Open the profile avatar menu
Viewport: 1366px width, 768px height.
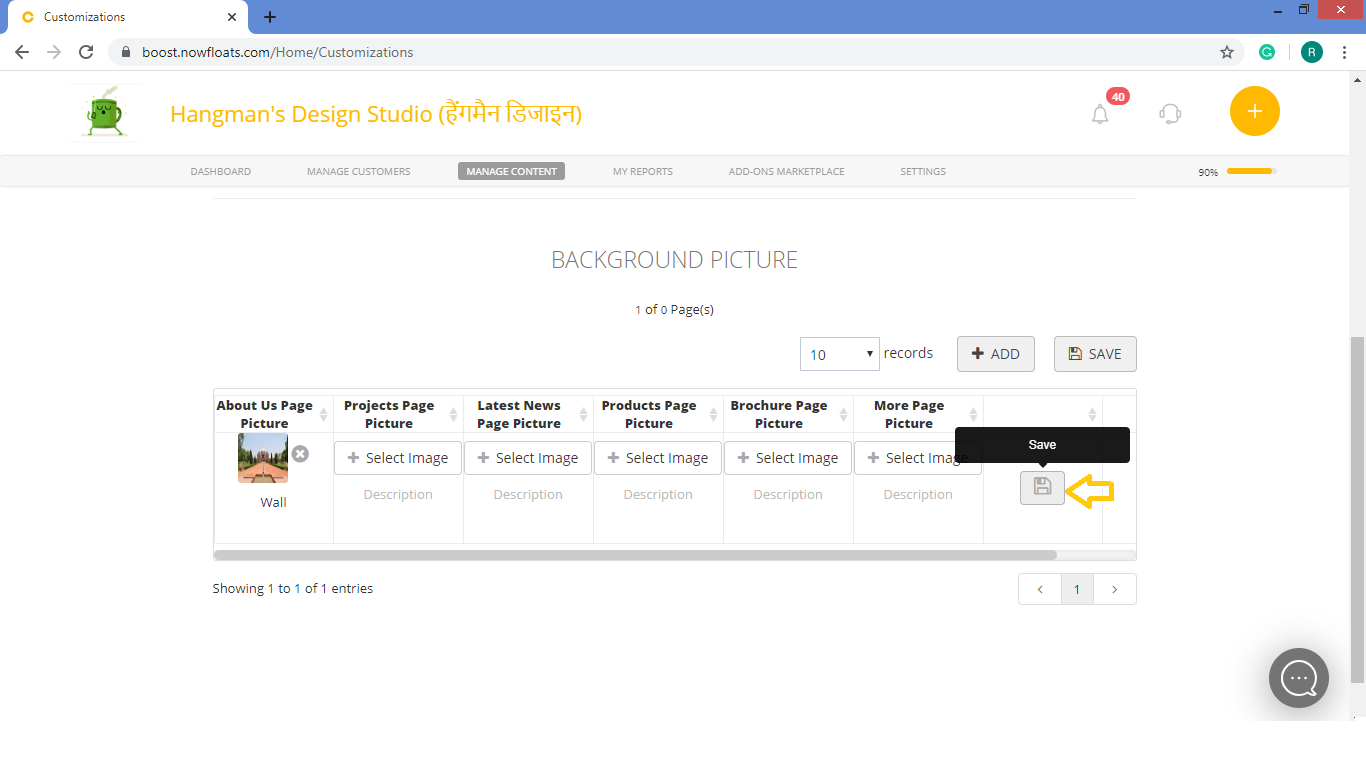1311,51
